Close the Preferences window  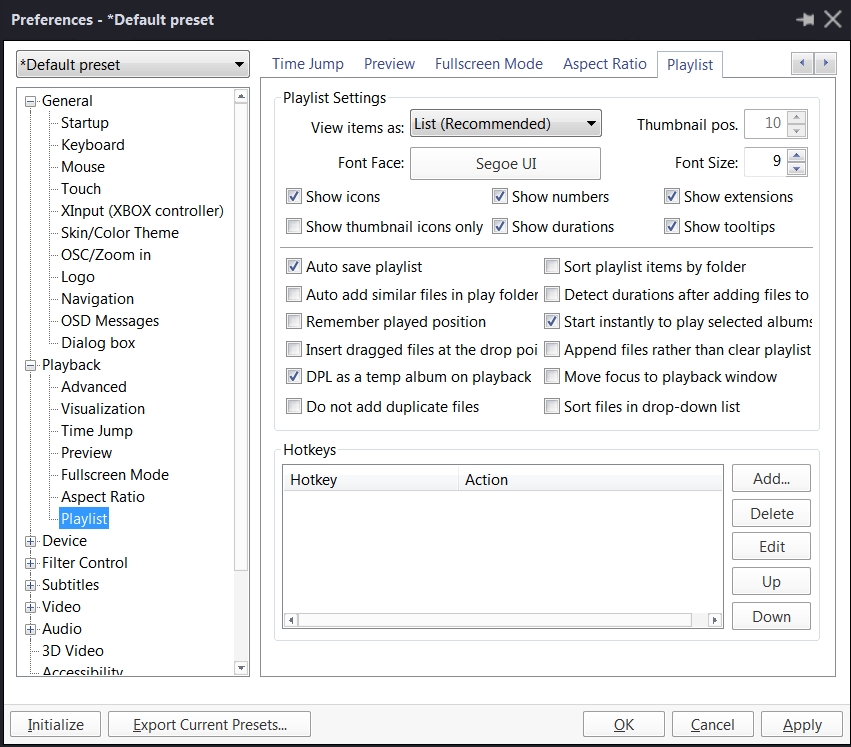832,19
